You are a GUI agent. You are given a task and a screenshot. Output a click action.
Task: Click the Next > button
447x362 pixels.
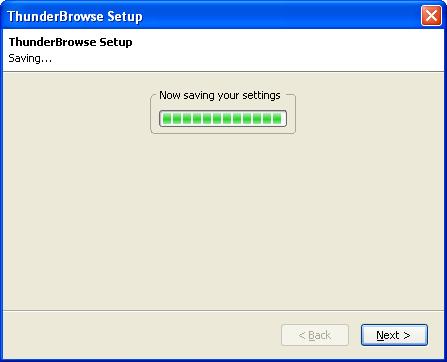[394, 335]
